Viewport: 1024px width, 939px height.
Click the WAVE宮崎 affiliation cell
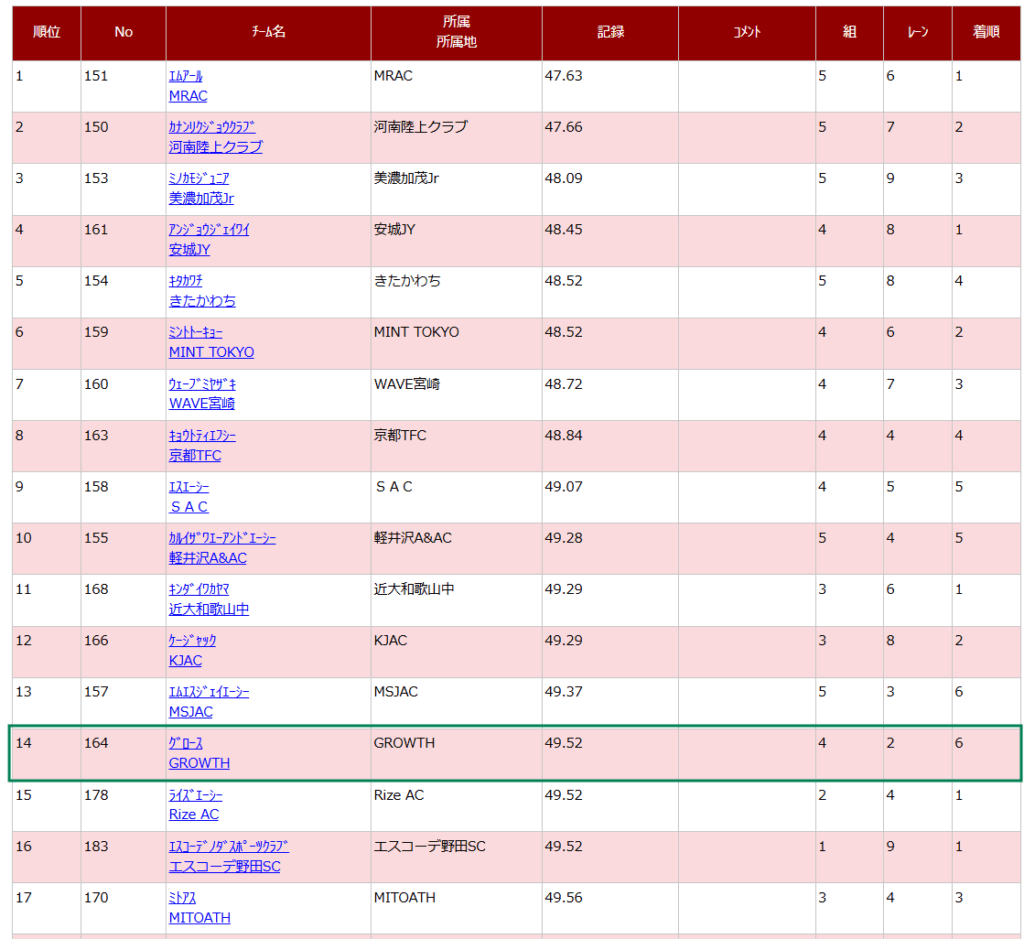click(456, 395)
